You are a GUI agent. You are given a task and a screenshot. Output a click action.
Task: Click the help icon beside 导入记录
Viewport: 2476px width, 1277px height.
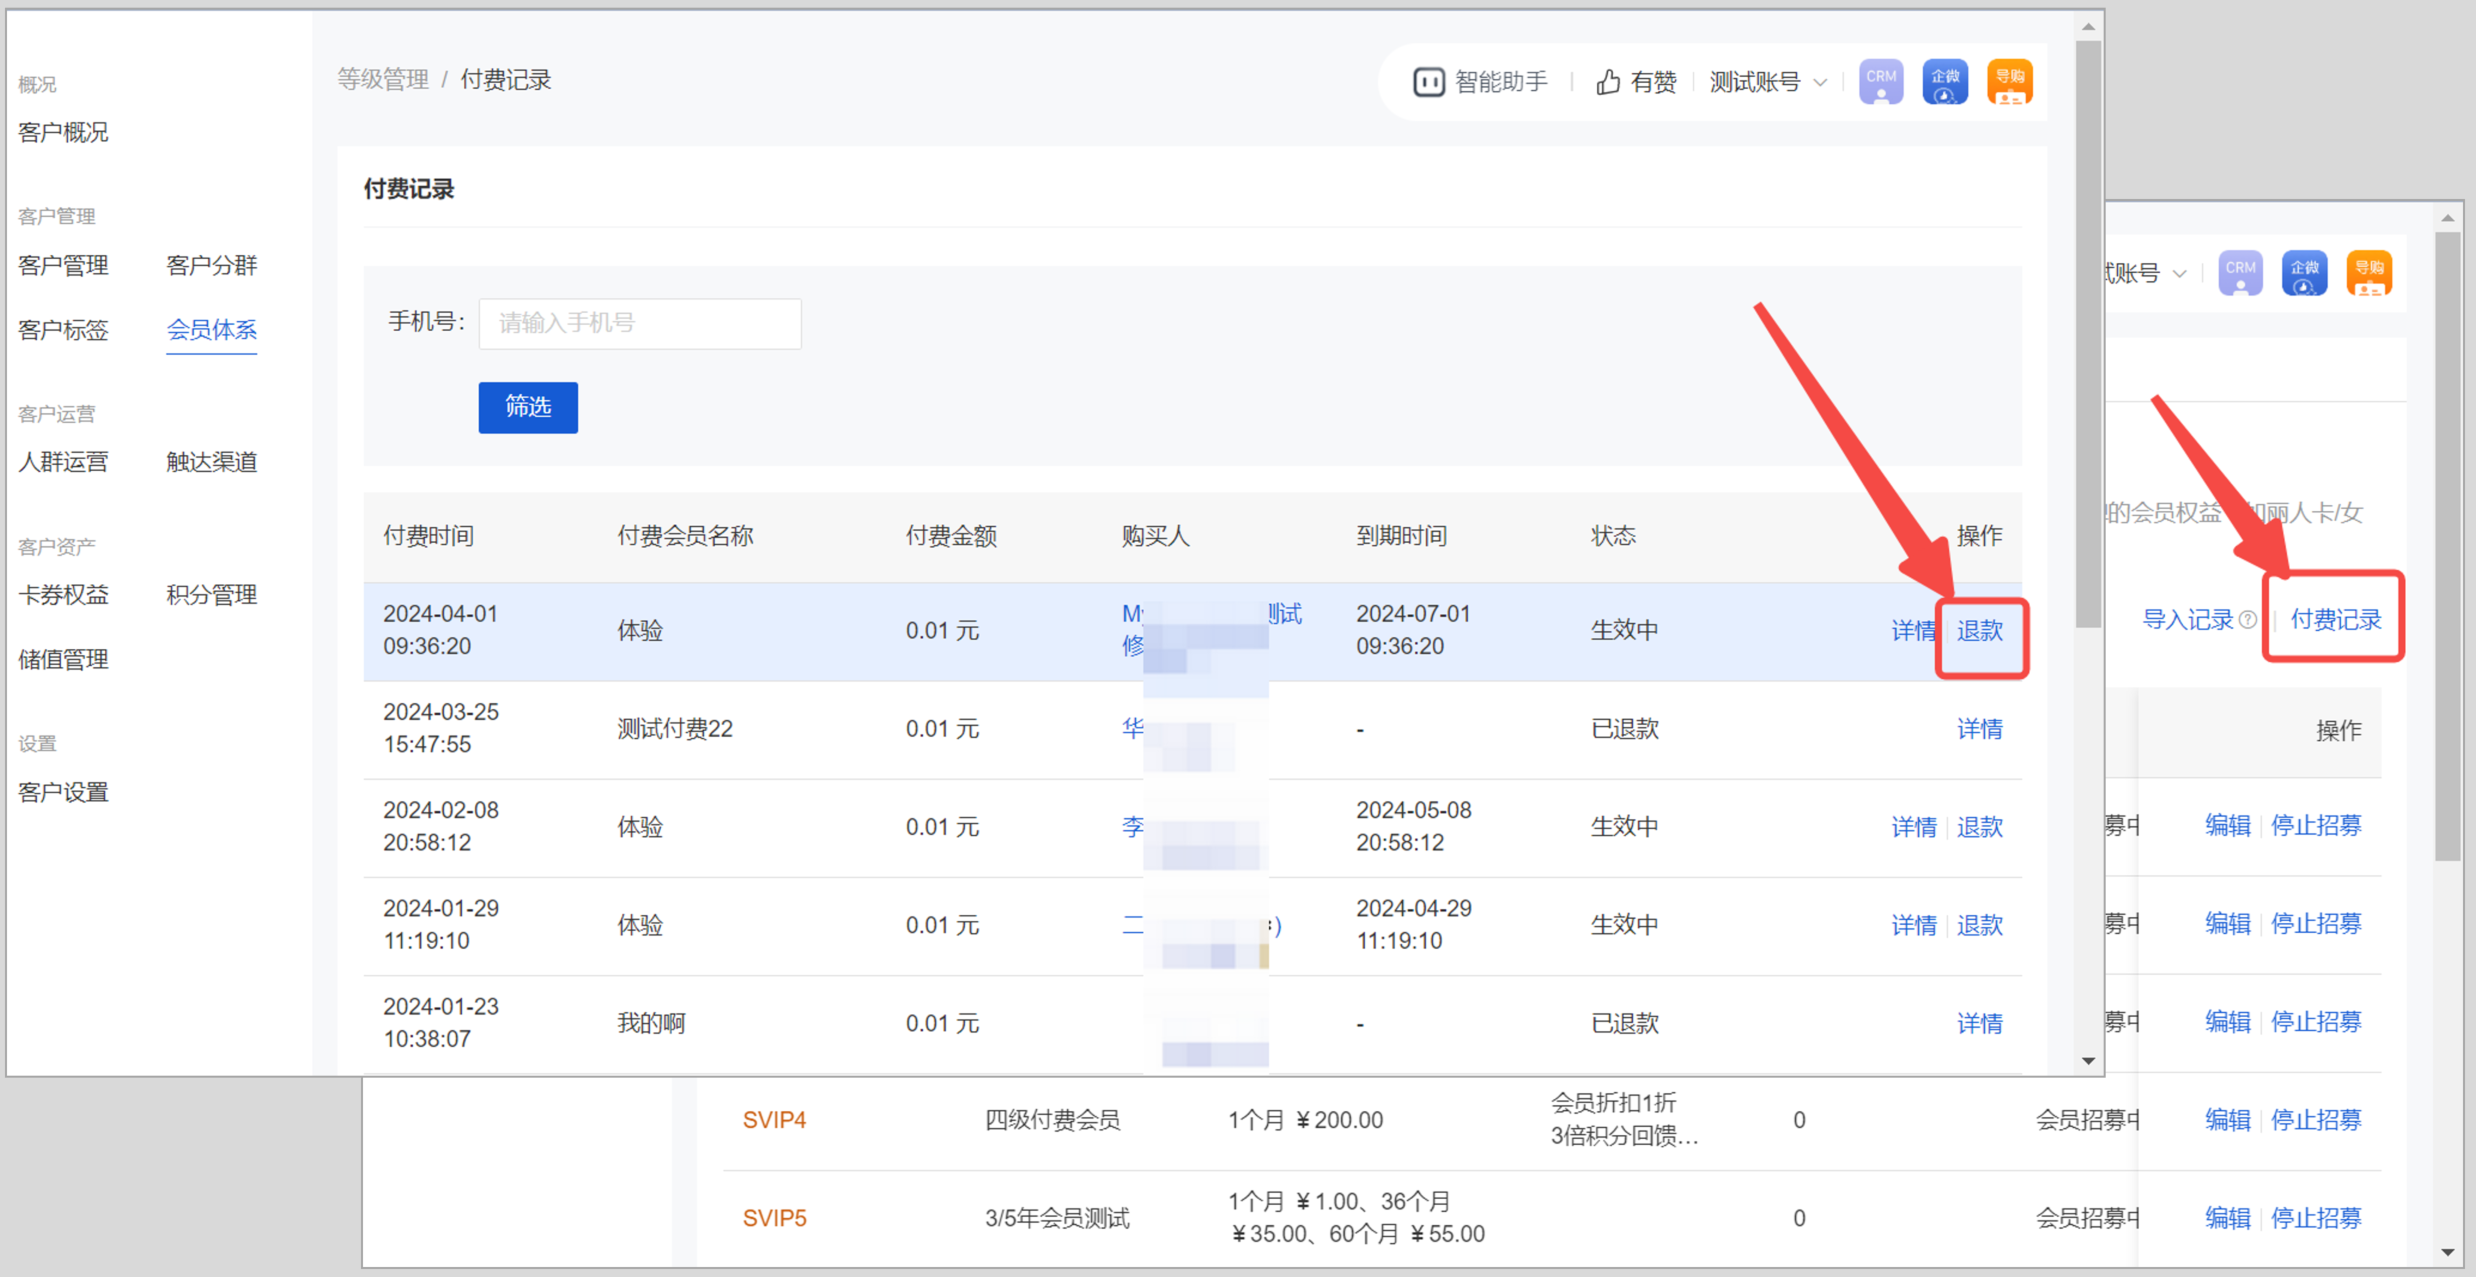click(x=2248, y=620)
